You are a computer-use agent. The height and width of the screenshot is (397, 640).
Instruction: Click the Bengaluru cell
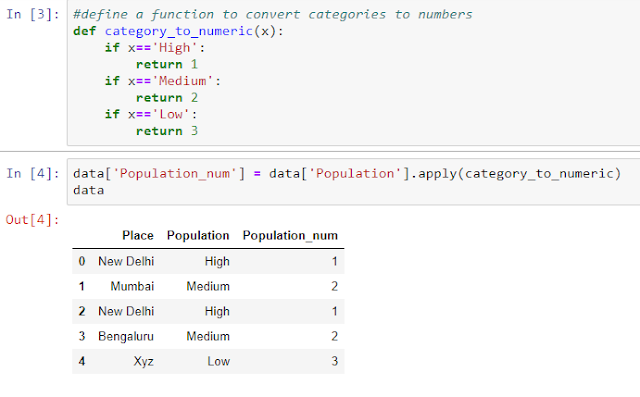coord(126,336)
